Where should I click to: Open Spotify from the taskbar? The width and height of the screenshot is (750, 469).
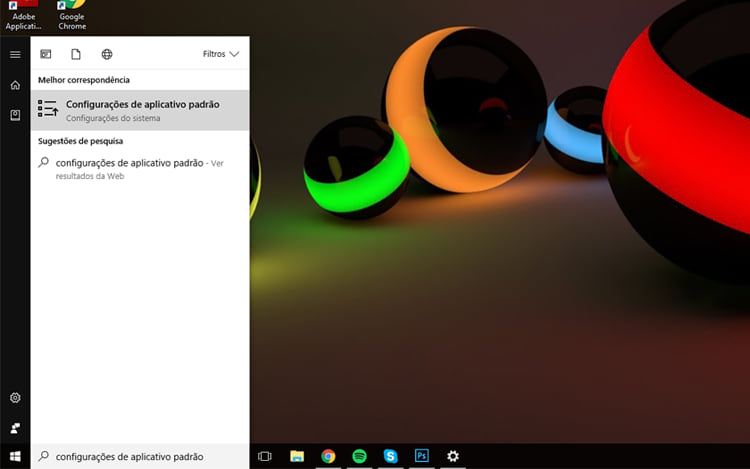[359, 456]
